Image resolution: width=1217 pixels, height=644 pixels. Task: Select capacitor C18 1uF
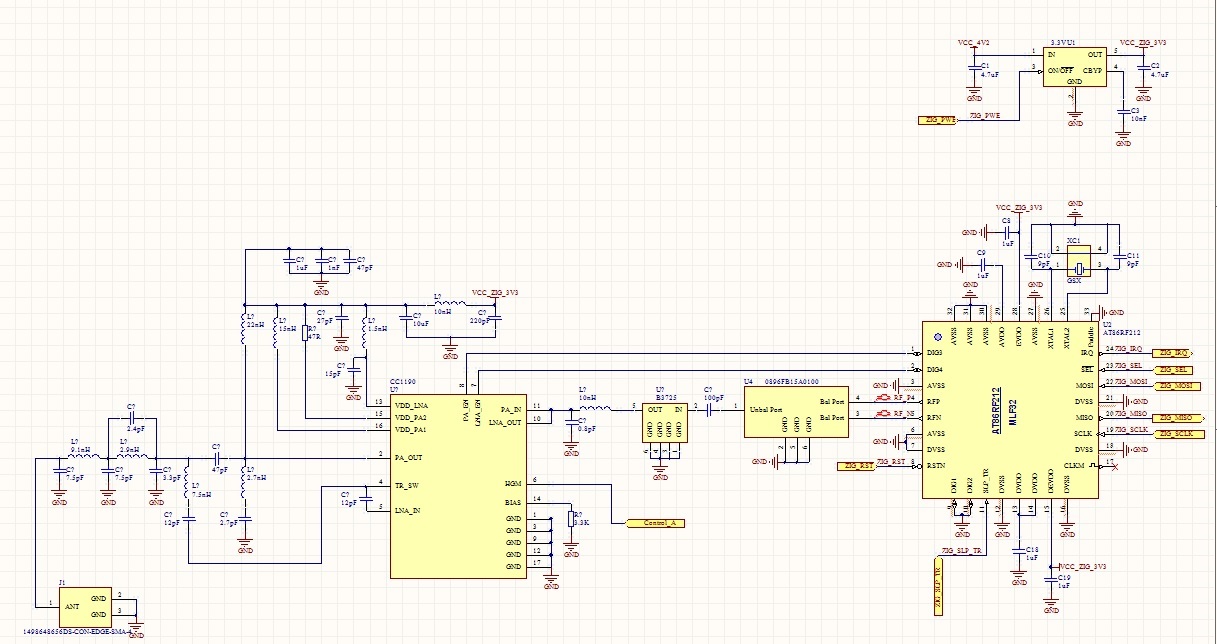(x=1019, y=551)
